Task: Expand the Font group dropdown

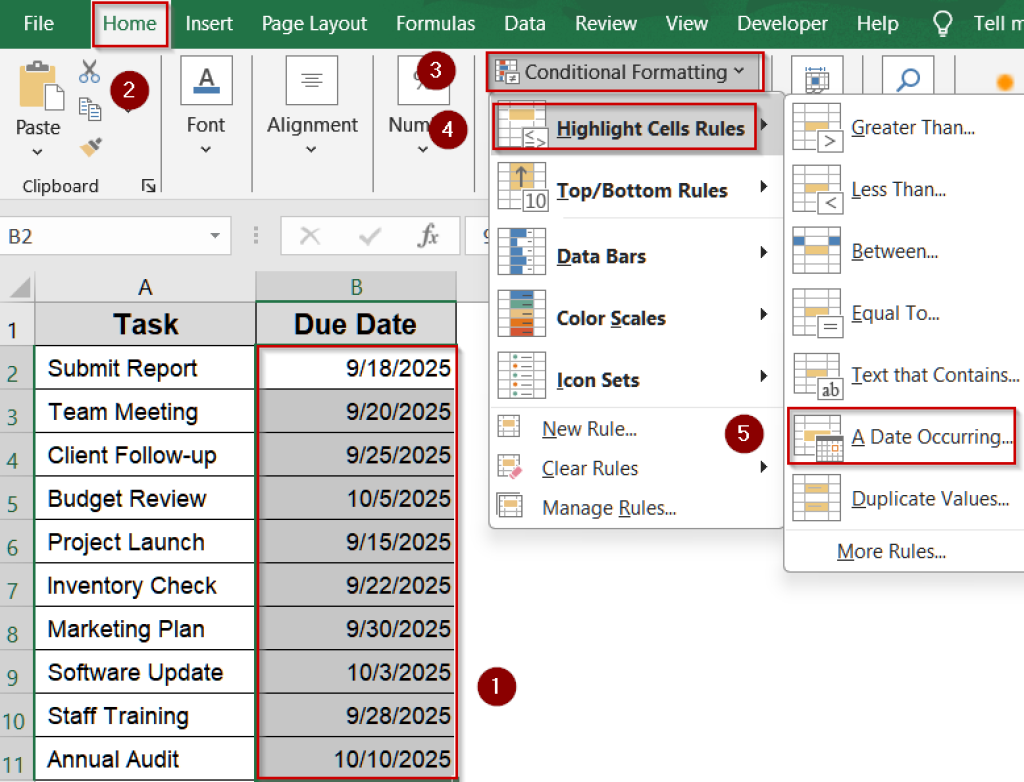Action: coord(206,150)
